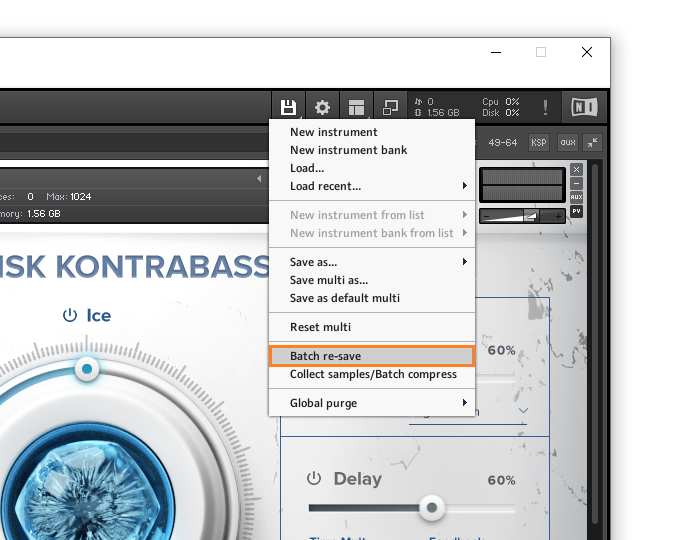Toggle the aux button in rack header
This screenshot has width=676, height=540.
[x=568, y=143]
